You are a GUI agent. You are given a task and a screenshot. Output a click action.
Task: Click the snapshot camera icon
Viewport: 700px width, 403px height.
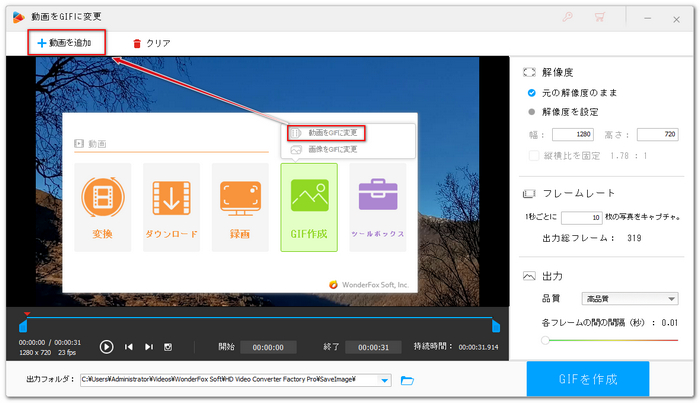[168, 347]
